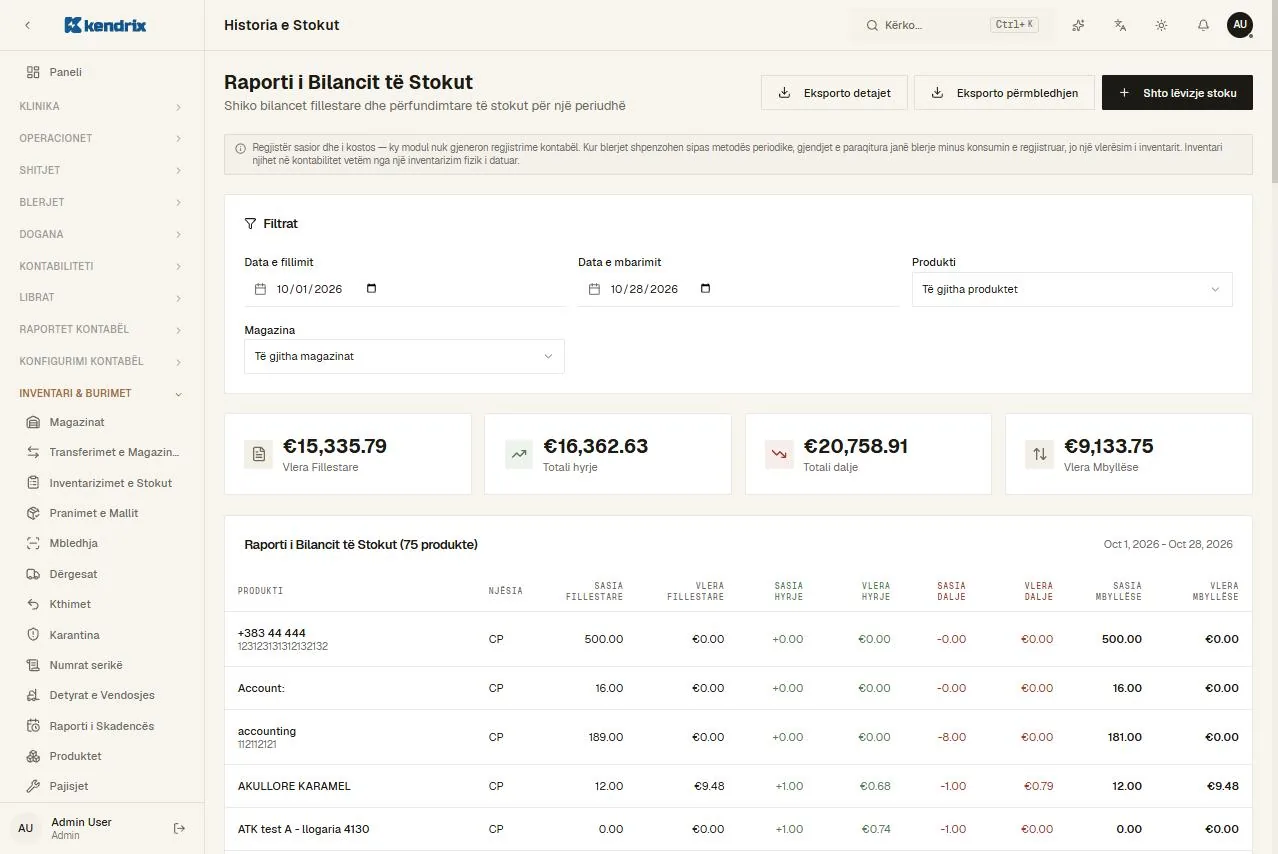This screenshot has width=1278, height=854.
Task: Open the language translation icon
Action: click(1120, 25)
